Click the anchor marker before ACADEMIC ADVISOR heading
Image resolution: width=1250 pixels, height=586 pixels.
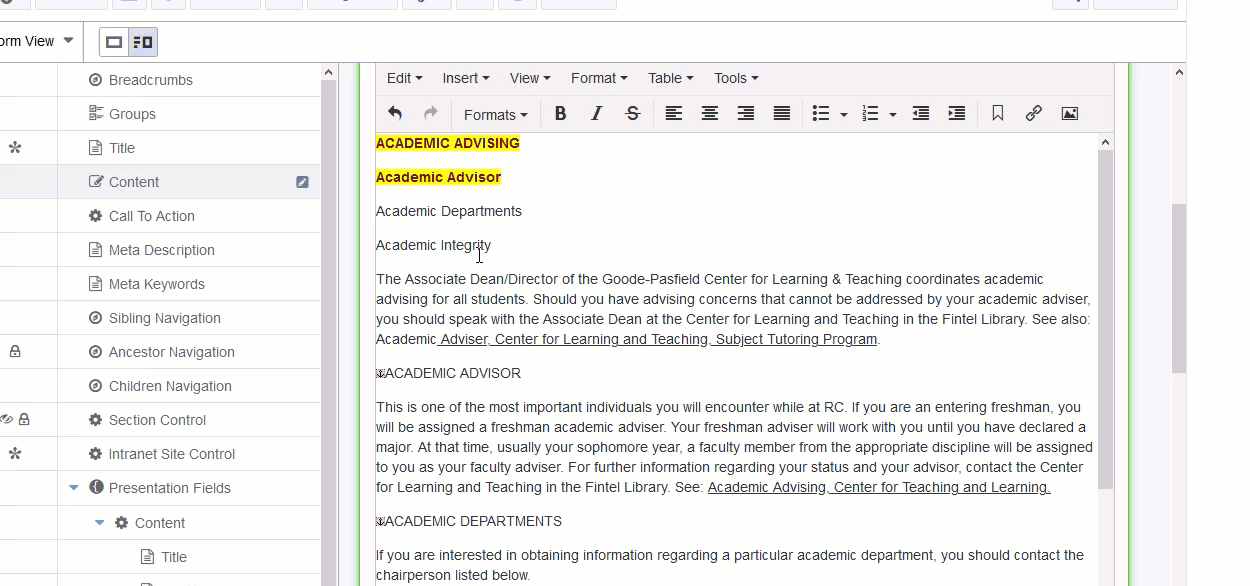380,374
